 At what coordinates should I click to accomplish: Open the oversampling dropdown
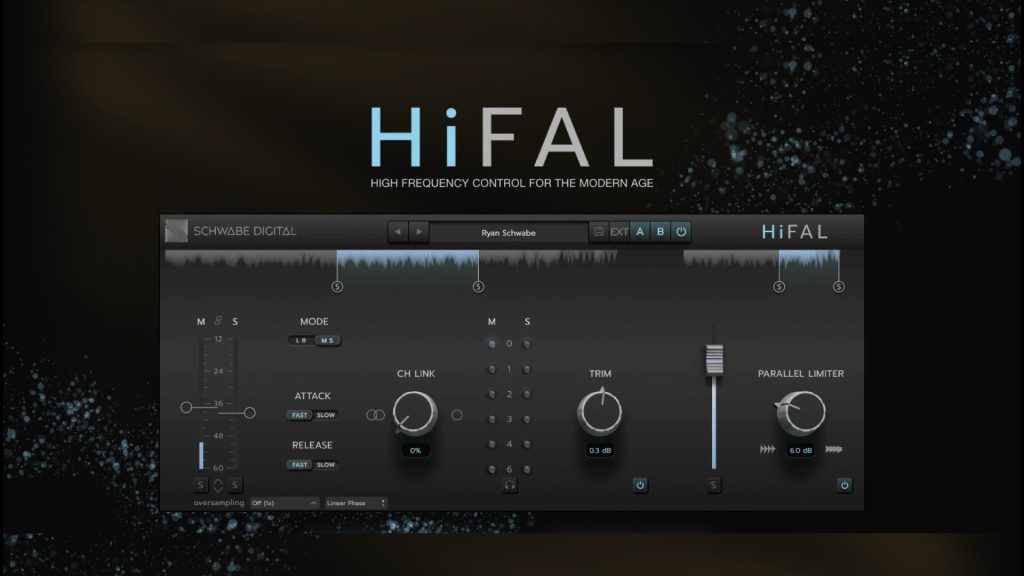click(284, 503)
